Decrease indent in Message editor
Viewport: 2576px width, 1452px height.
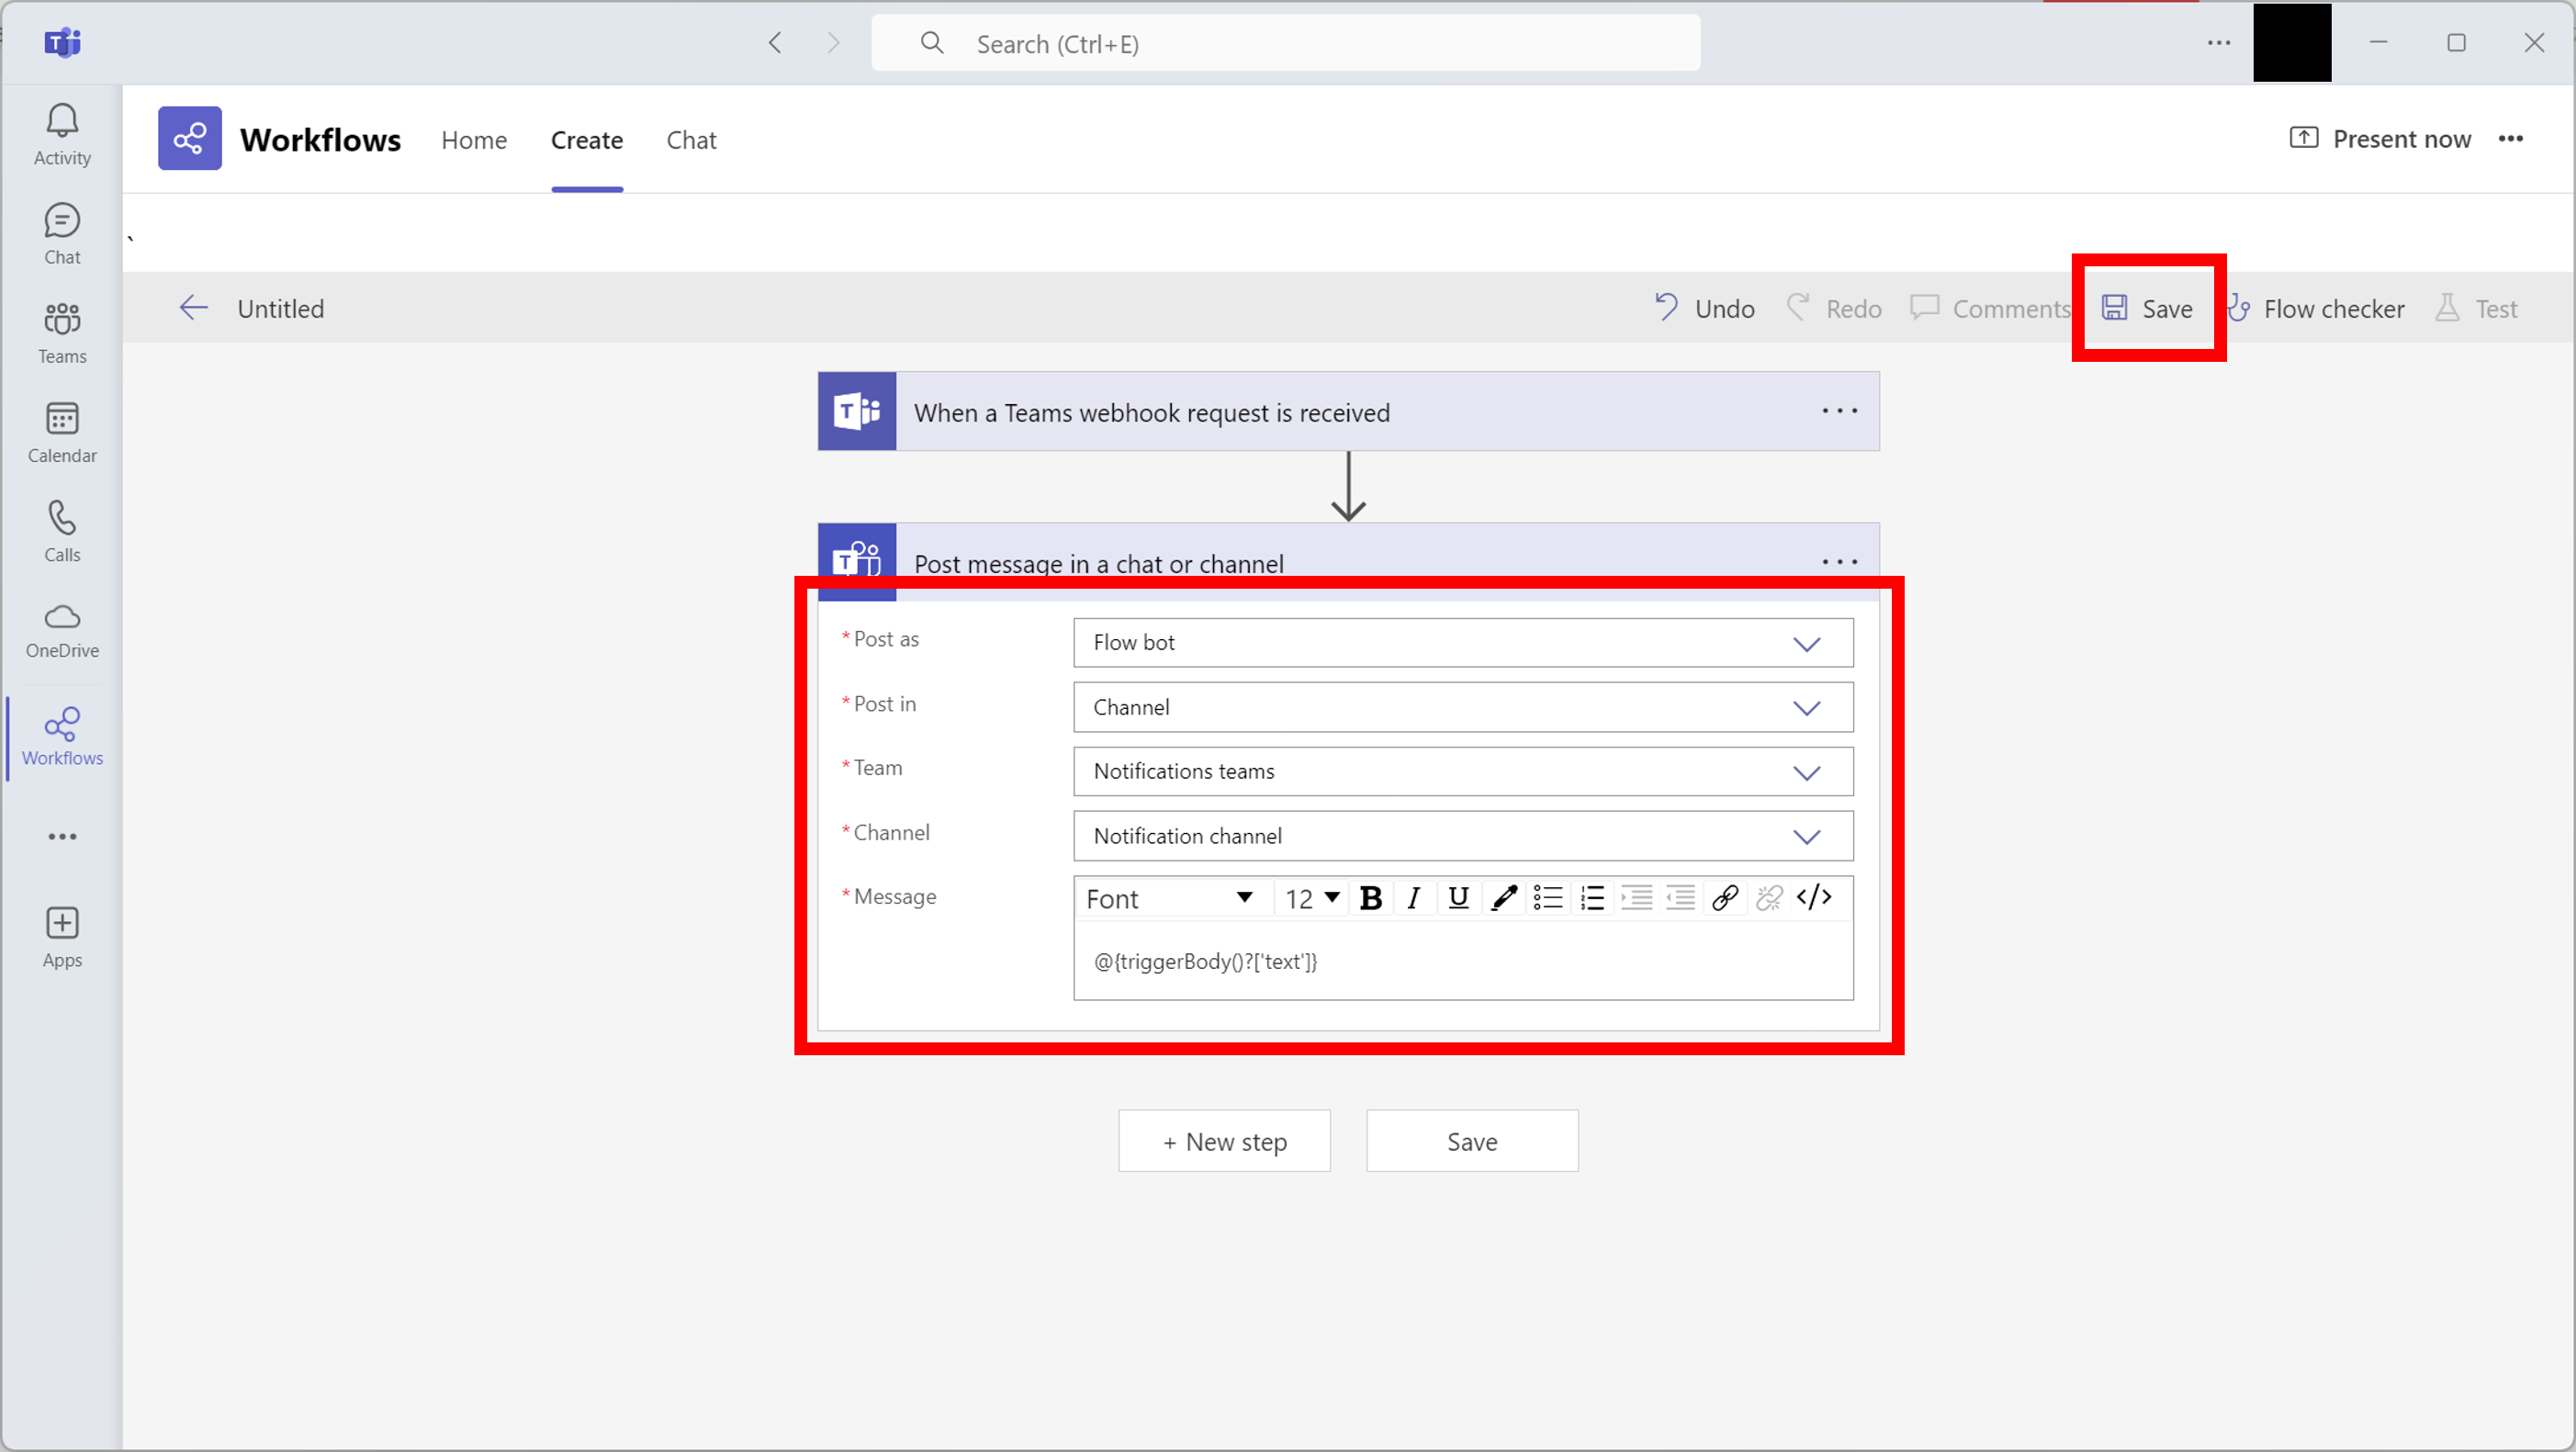pyautogui.click(x=1680, y=898)
